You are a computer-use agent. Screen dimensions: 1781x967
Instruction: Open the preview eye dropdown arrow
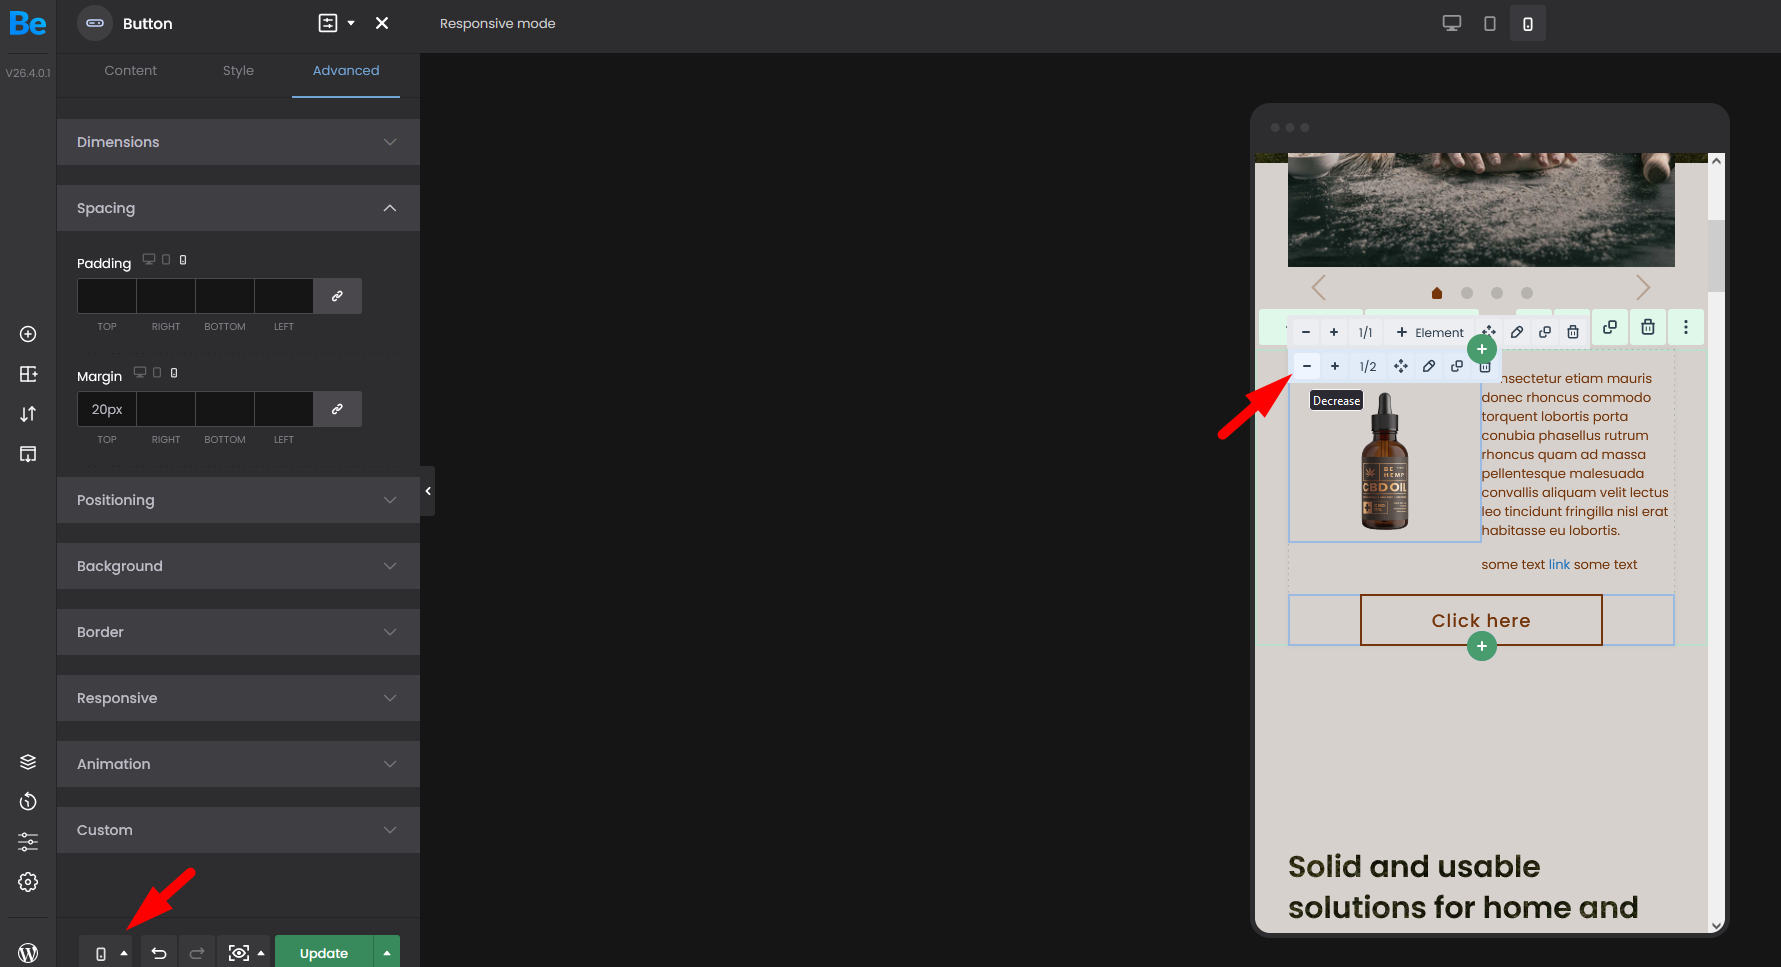coord(259,951)
